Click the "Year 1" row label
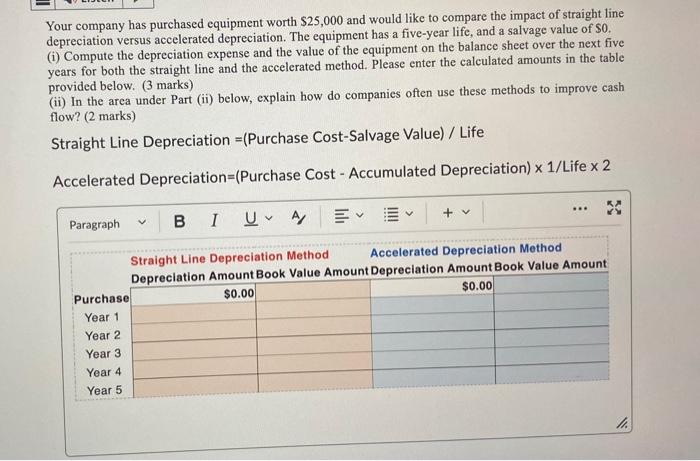This screenshot has width=700, height=461. tap(102, 317)
